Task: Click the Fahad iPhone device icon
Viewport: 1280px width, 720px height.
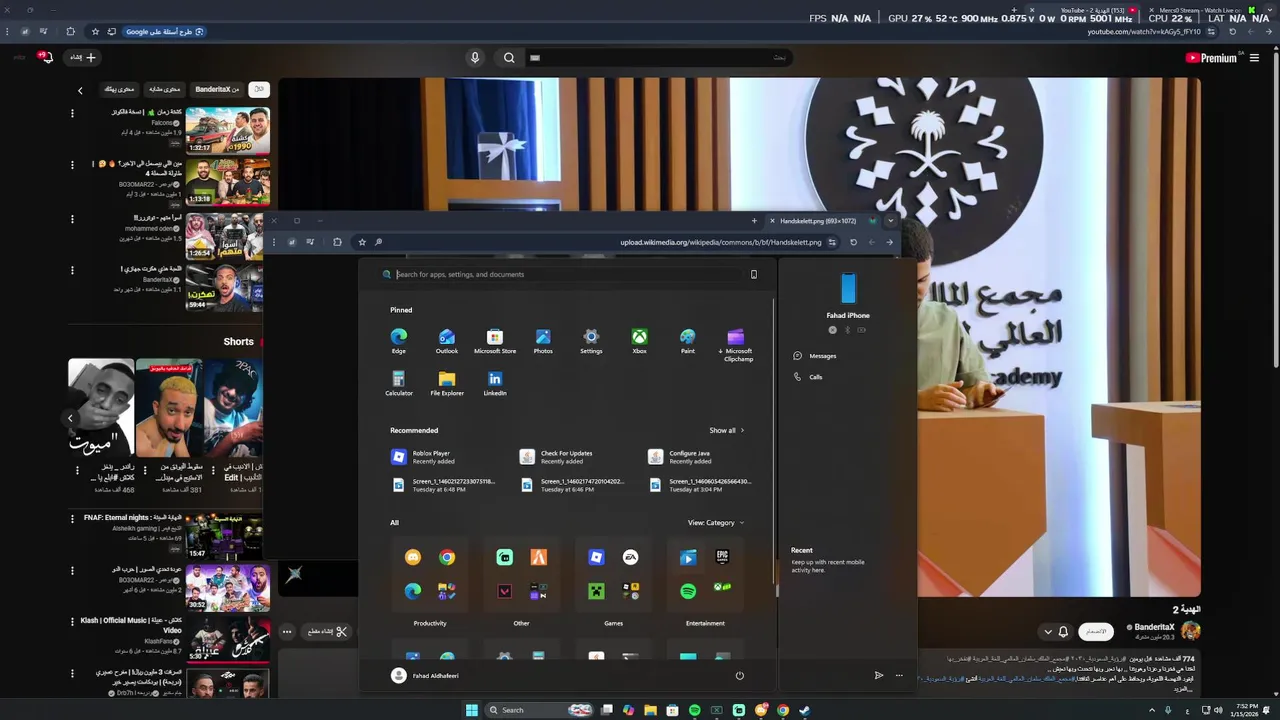Action: 848,289
